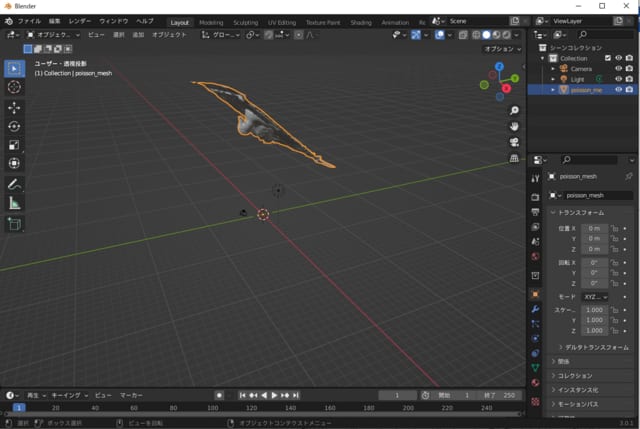Toggle camera view in viewport
The image size is (640, 429).
(x=513, y=142)
